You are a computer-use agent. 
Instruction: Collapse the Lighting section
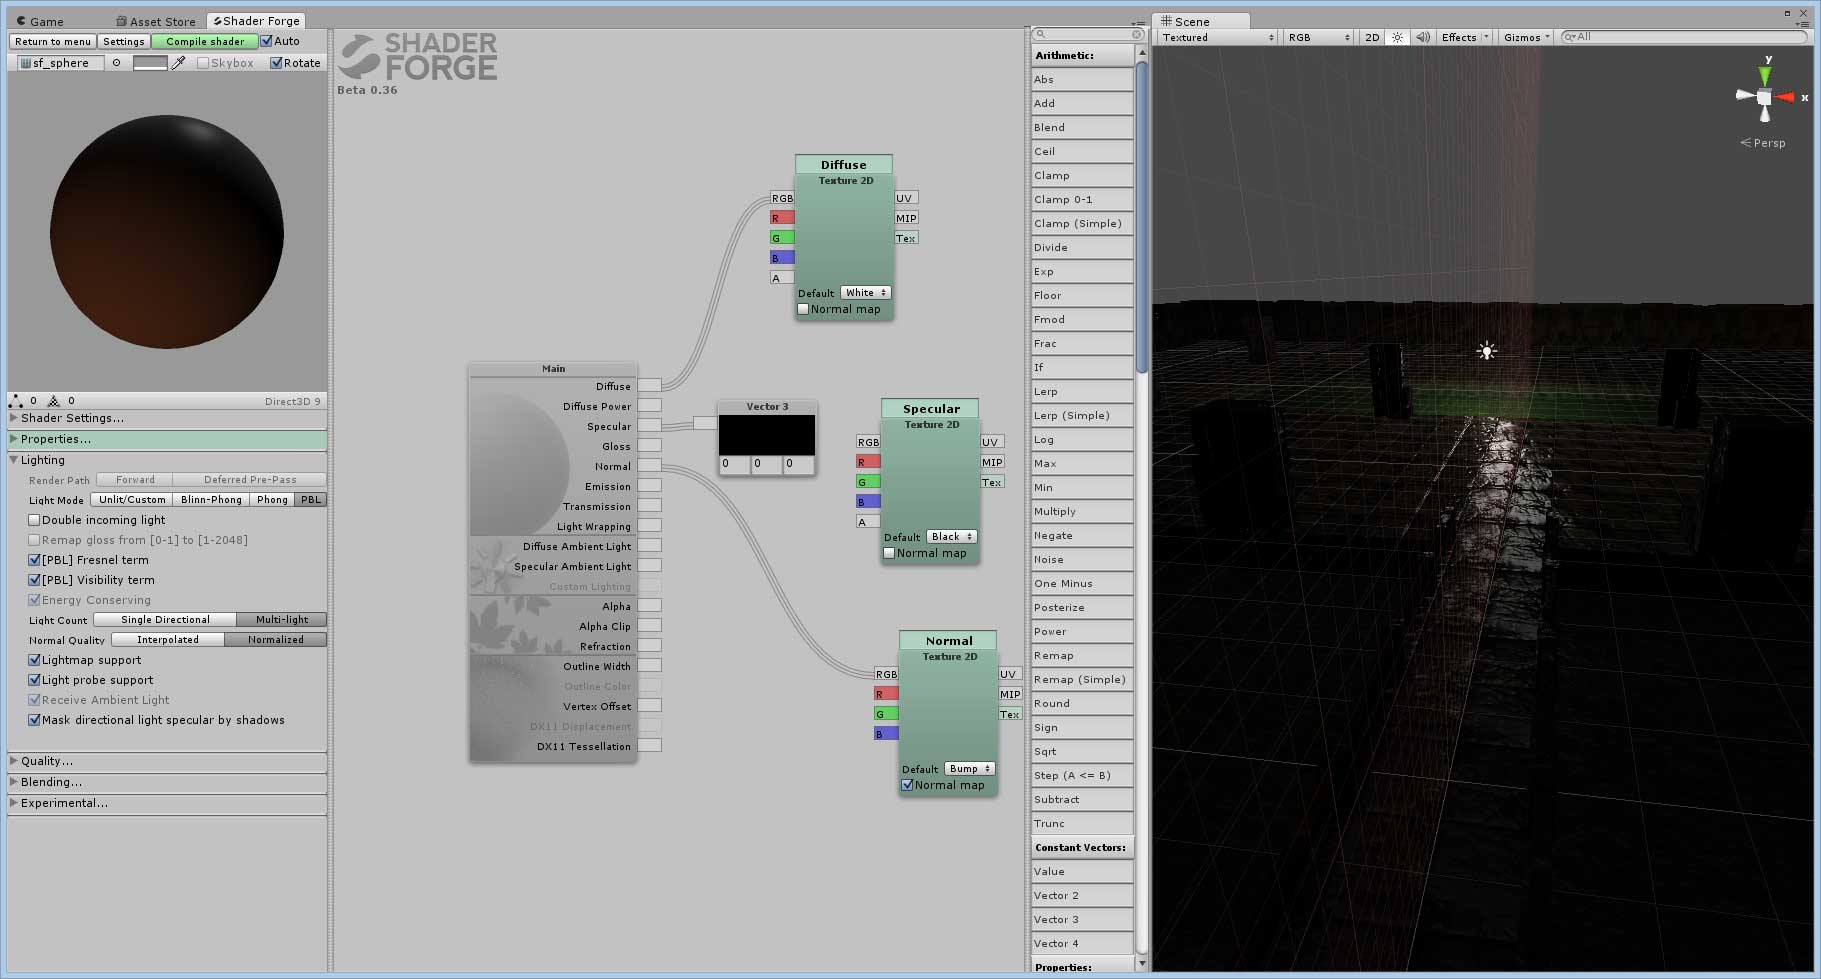167,460
